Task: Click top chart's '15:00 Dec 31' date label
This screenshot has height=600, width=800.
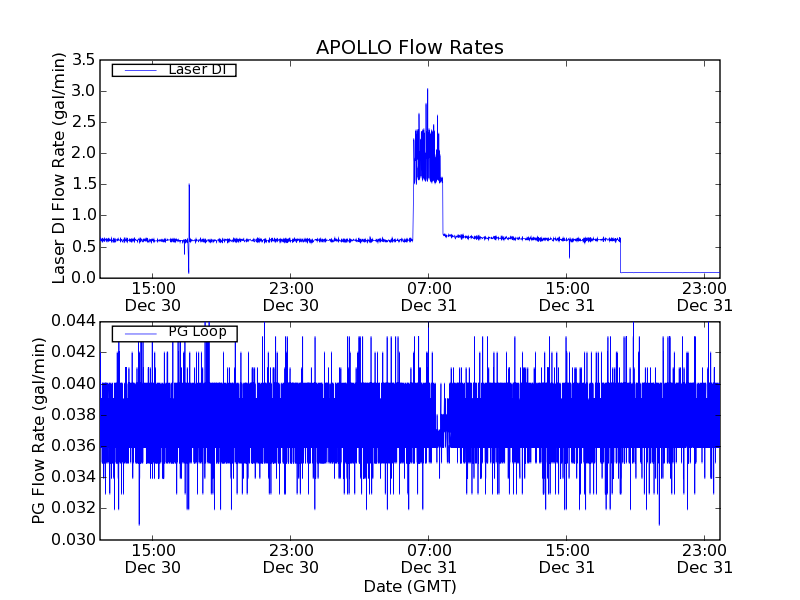Action: coord(567,297)
